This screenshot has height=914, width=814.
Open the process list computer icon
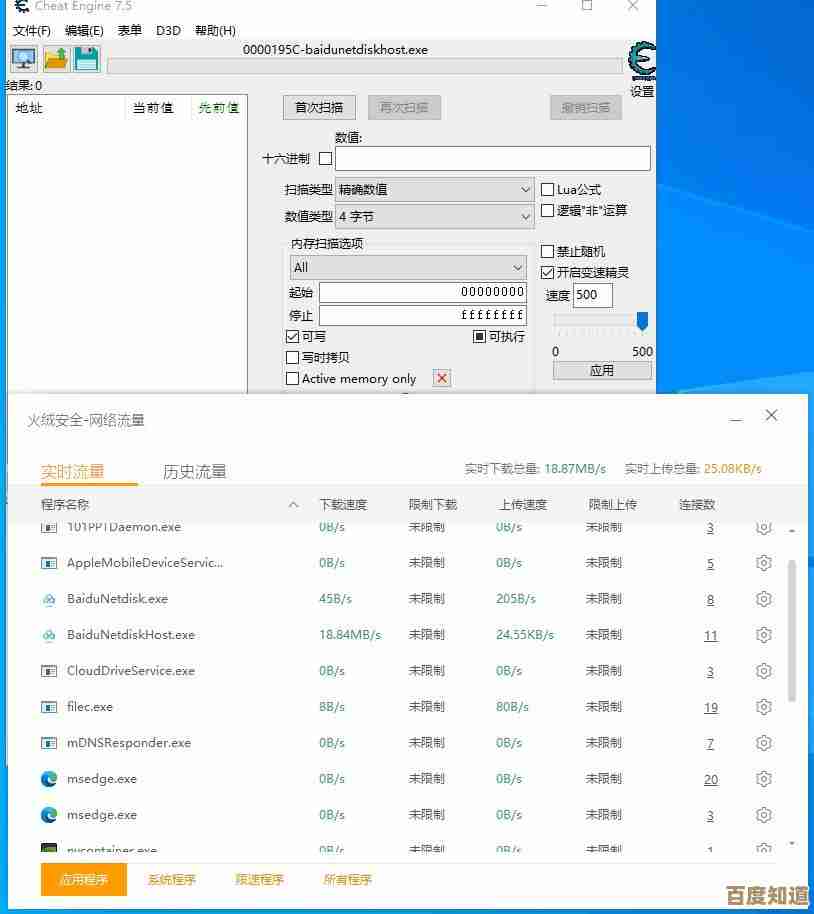[x=24, y=59]
